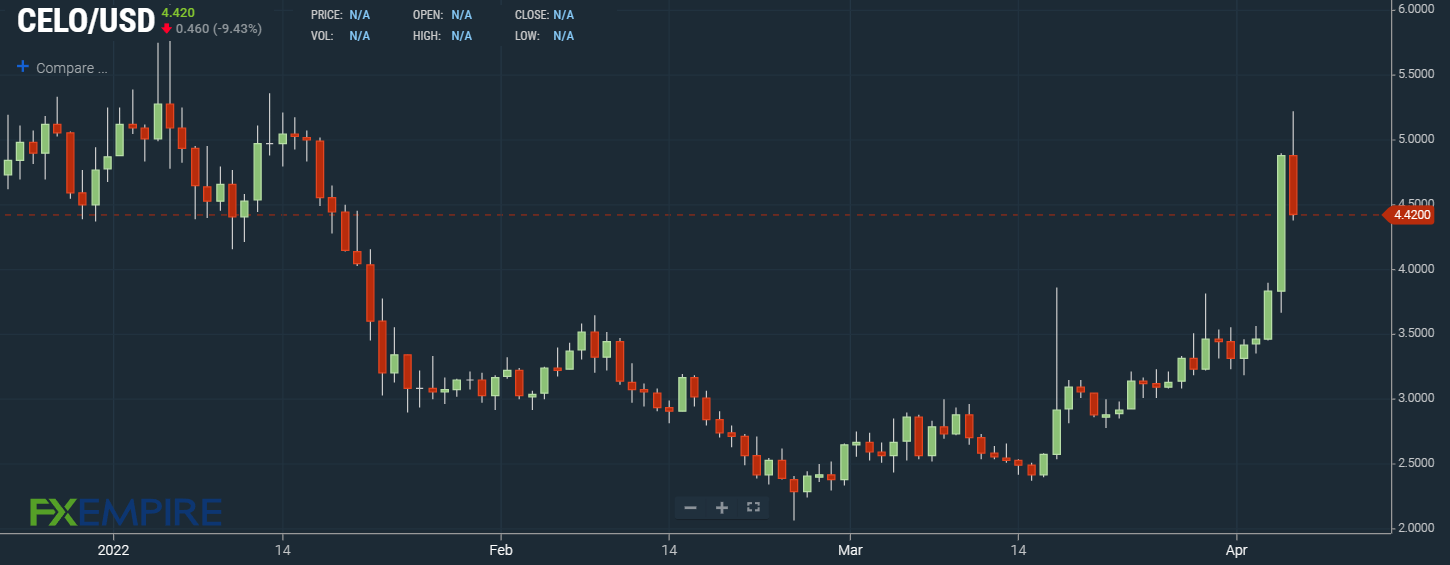Click the 5.5000 price axis label
Image resolution: width=1450 pixels, height=565 pixels.
pos(1416,74)
